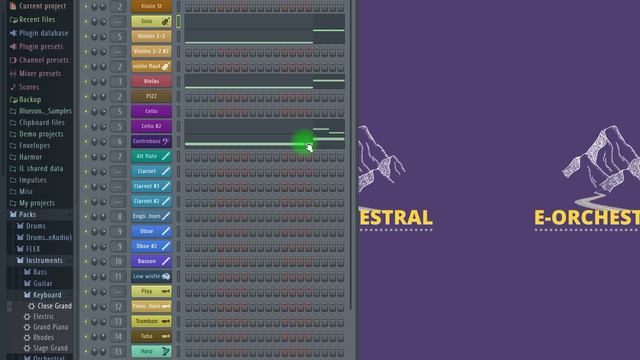Image resolution: width=640 pixels, height=360 pixels.
Task: Open the Cello #2 channel button
Action: click(151, 126)
